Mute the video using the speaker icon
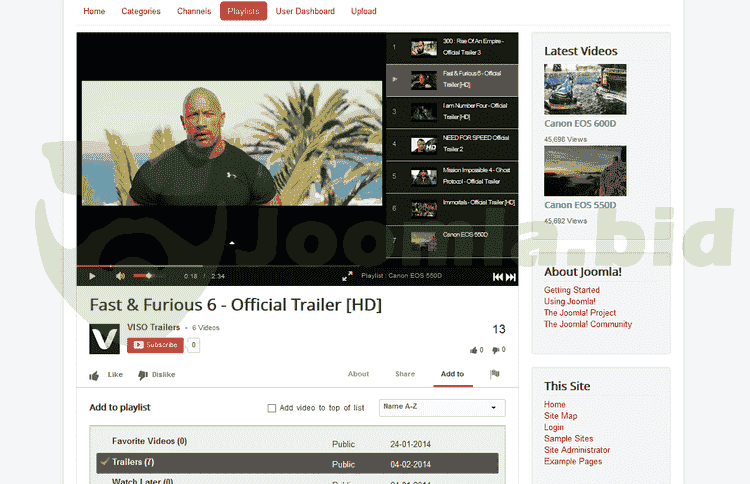The image size is (750, 484). point(120,276)
